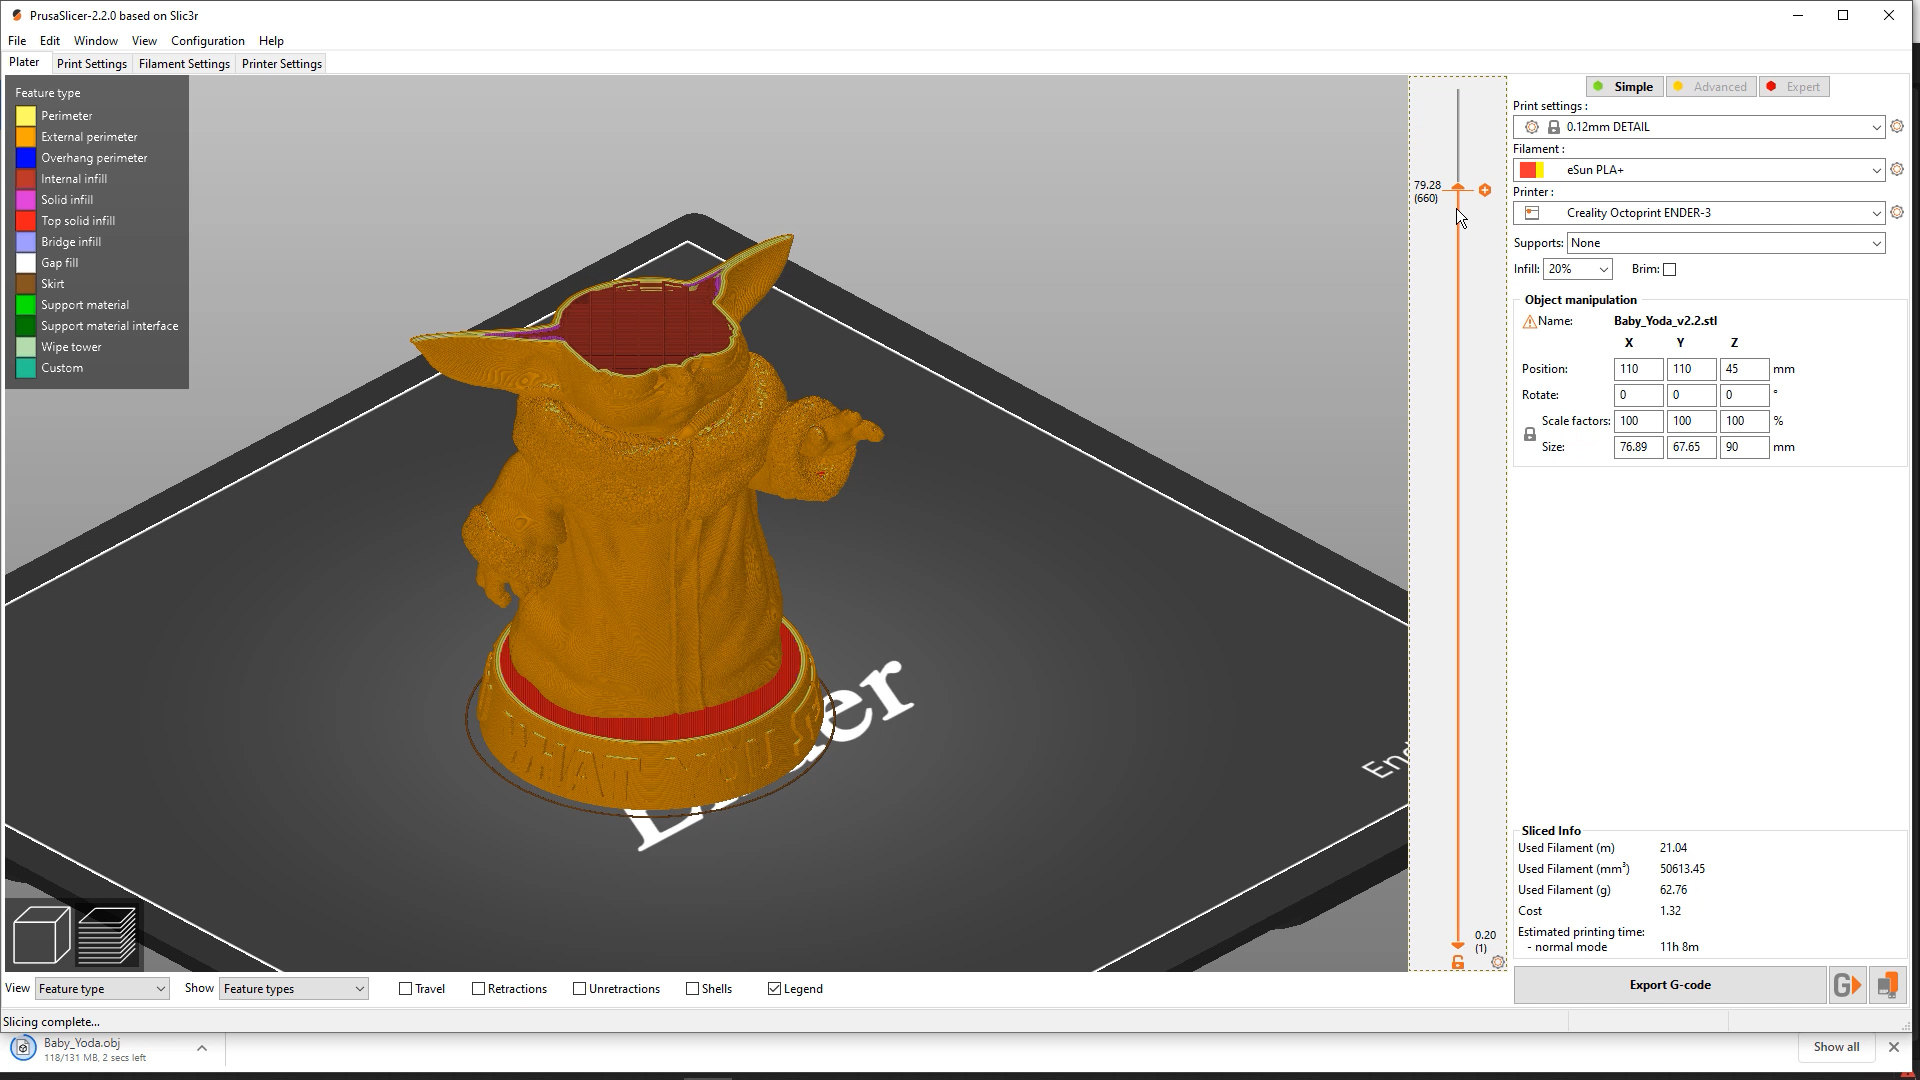Click the Export G-code button
Viewport: 1920px width, 1080px height.
point(1669,984)
